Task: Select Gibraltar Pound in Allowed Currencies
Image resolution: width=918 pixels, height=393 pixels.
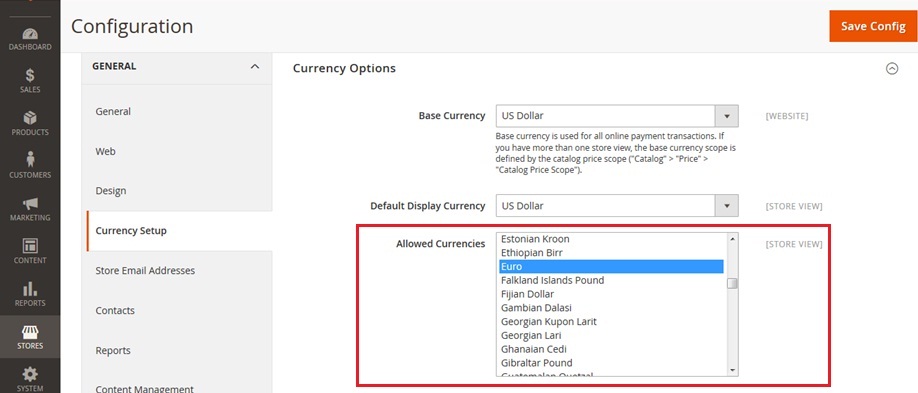Action: 611,363
